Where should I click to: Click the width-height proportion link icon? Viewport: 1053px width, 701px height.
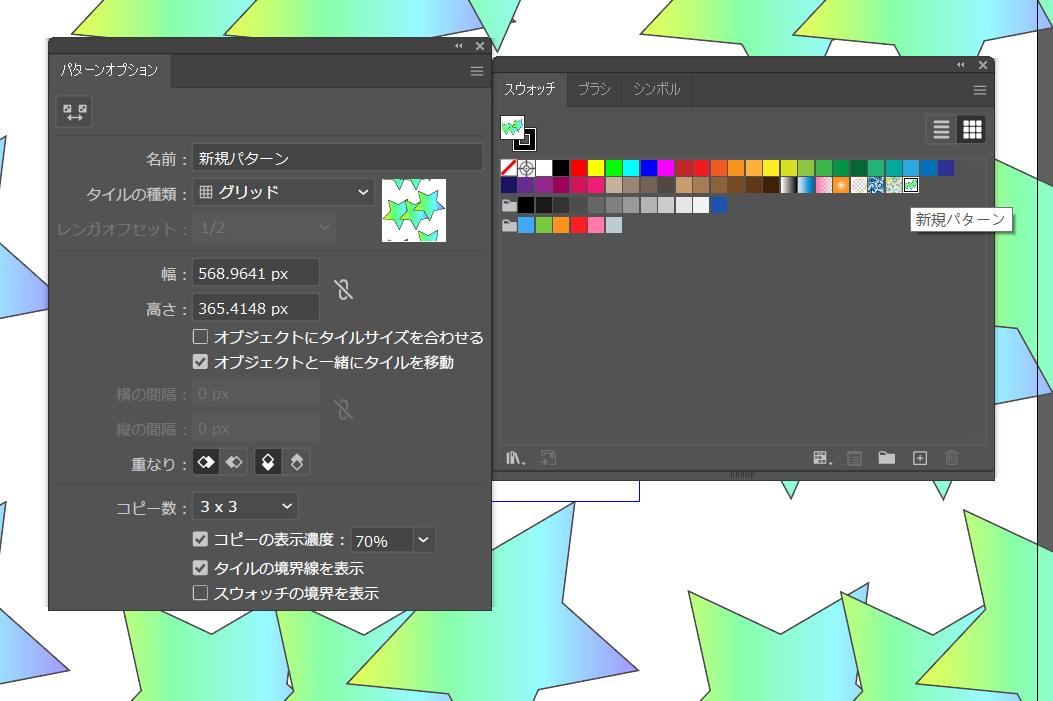coord(344,290)
